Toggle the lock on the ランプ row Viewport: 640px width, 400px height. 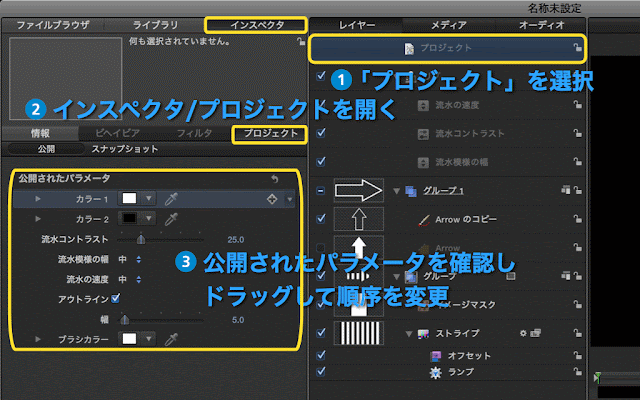(x=578, y=371)
